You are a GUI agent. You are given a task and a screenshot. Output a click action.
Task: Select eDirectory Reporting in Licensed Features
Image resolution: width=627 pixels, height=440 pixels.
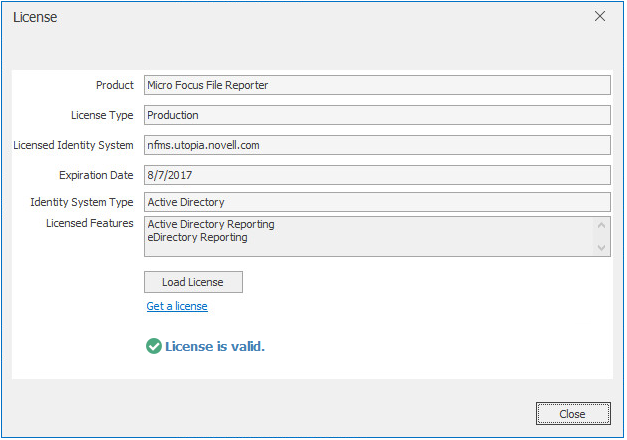[197, 238]
